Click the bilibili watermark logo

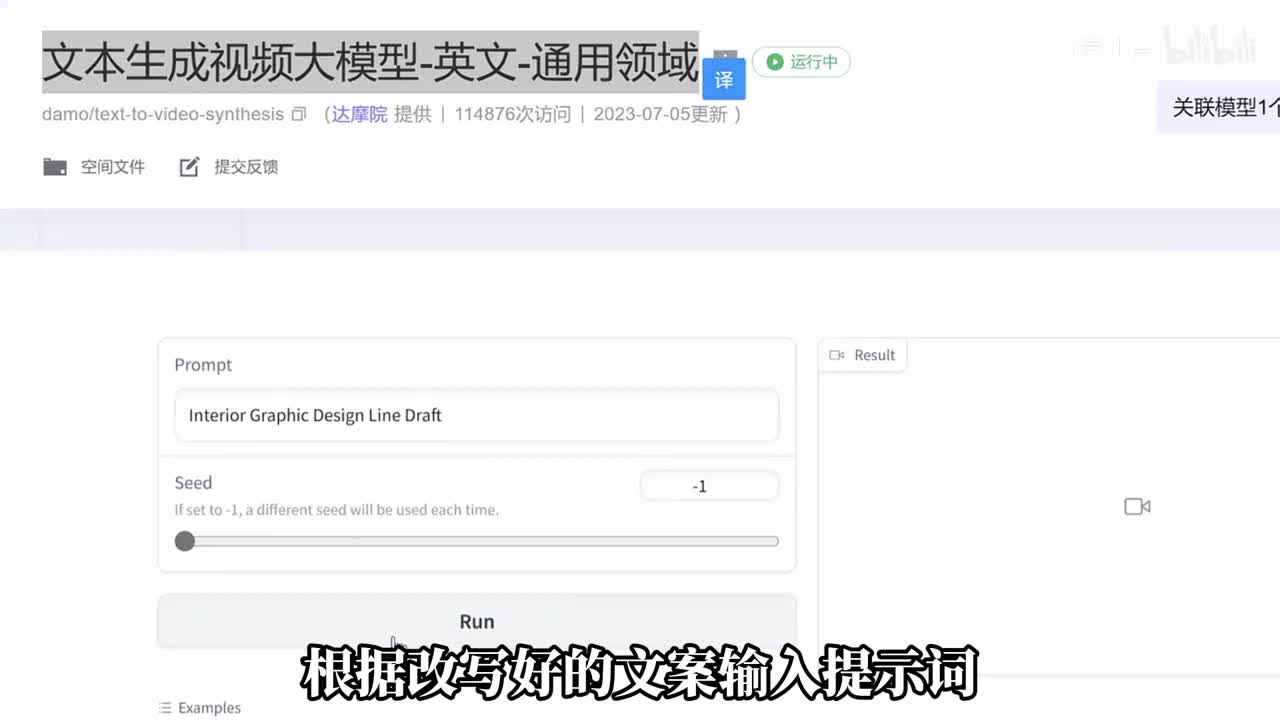tap(1210, 47)
